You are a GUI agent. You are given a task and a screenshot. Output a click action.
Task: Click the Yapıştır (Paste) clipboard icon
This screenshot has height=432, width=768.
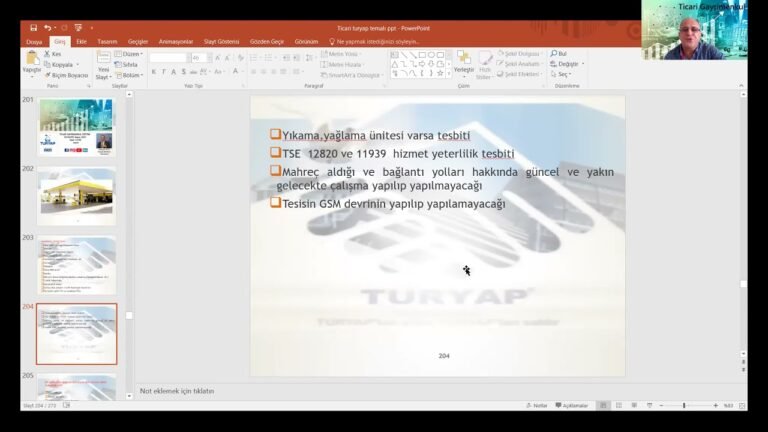click(32, 58)
